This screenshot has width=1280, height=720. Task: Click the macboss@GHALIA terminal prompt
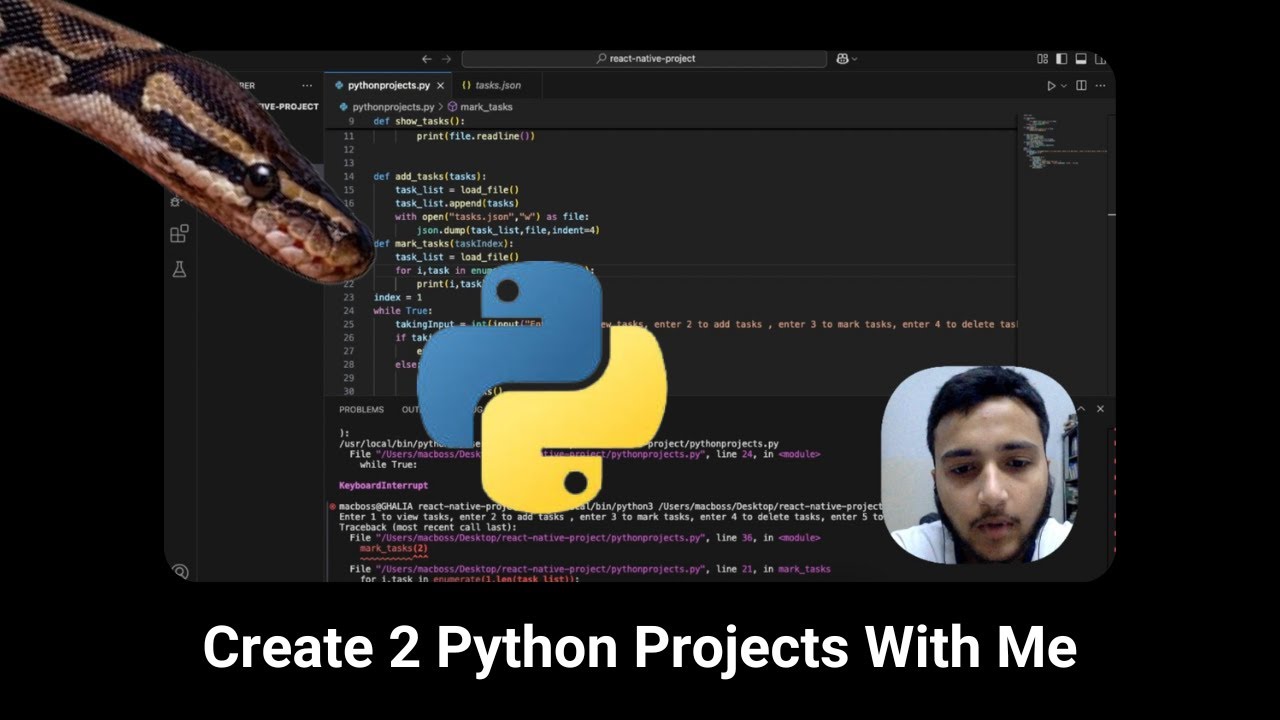(x=377, y=506)
